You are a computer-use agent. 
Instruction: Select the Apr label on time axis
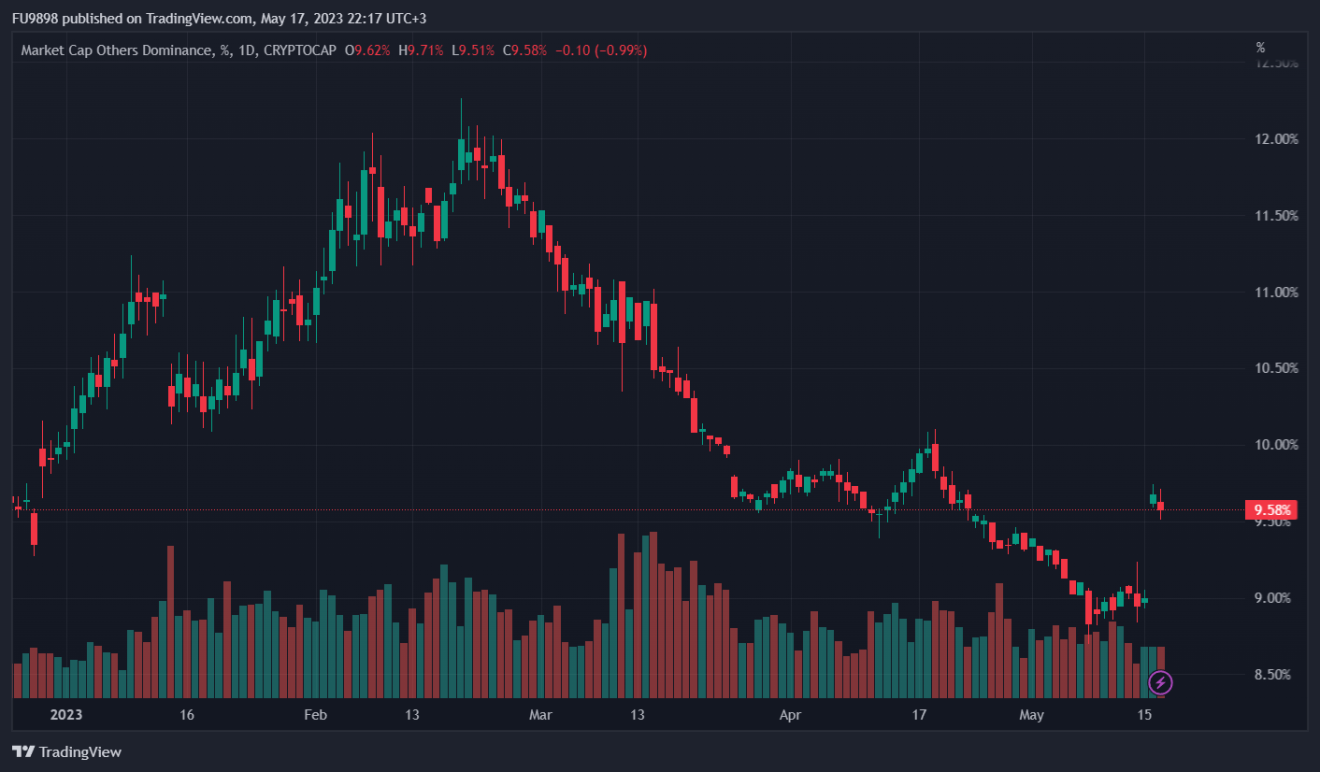pyautogui.click(x=790, y=715)
